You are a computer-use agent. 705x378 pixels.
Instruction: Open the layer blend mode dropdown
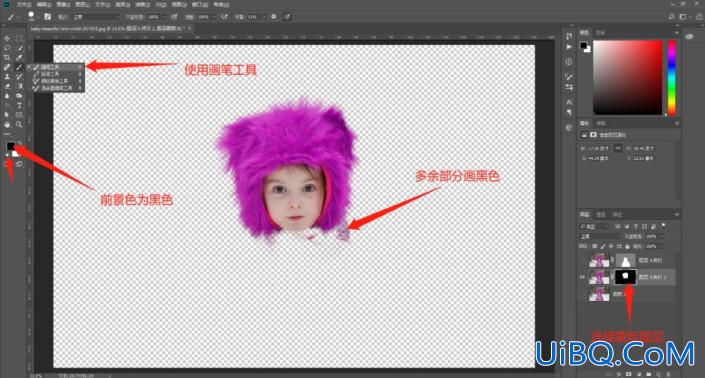tap(600, 236)
